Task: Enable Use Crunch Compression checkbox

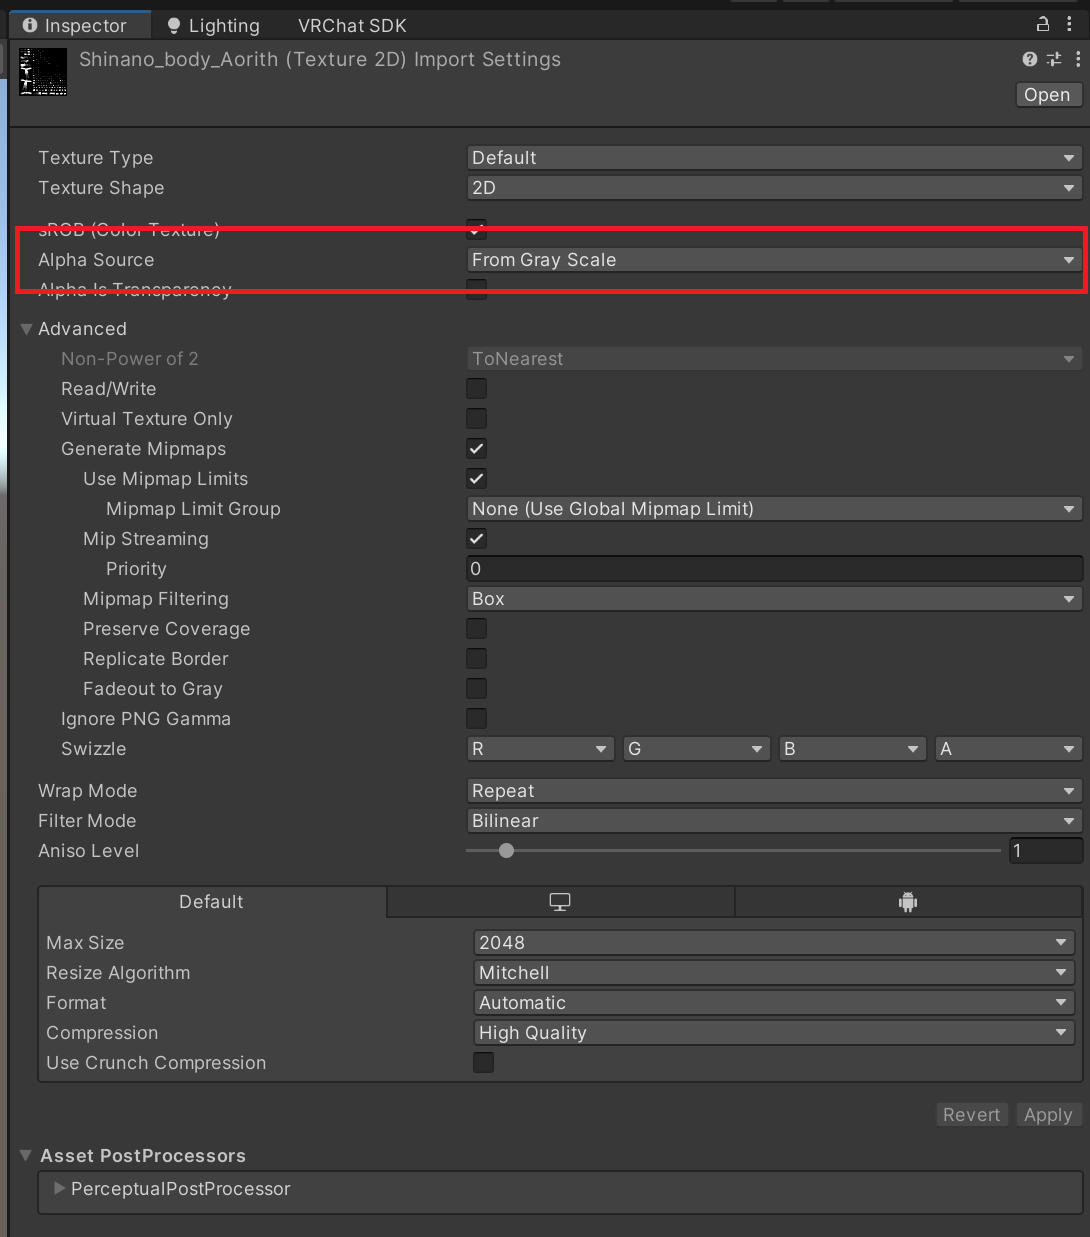Action: [x=484, y=1063]
